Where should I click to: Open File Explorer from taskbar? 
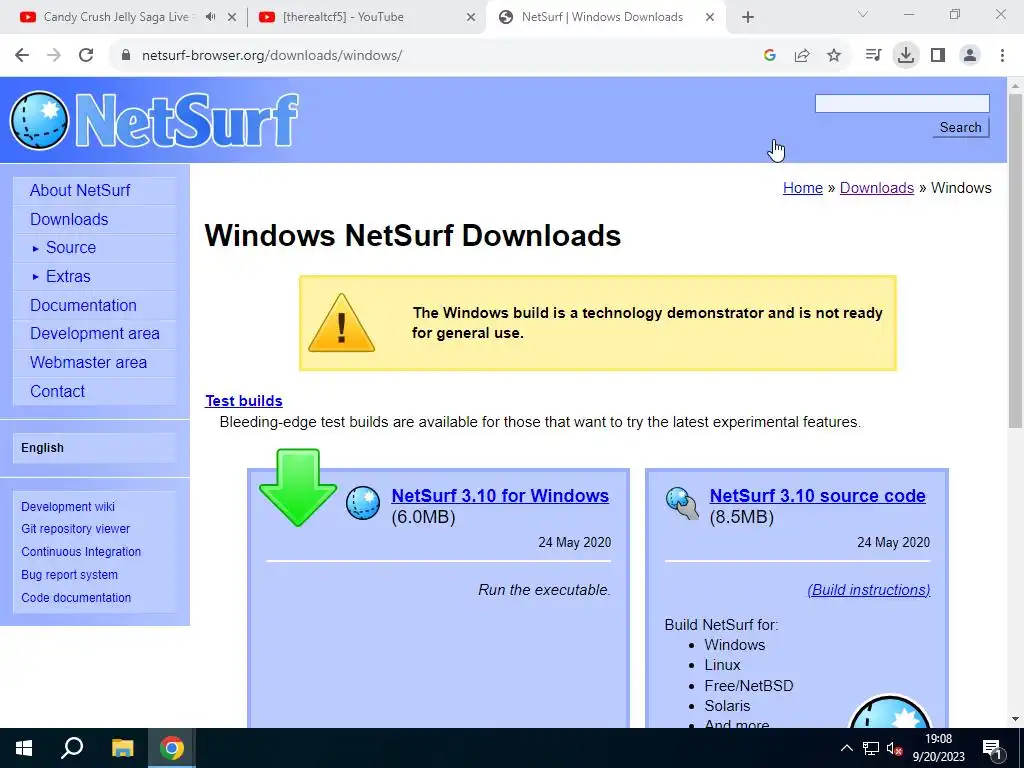click(122, 748)
